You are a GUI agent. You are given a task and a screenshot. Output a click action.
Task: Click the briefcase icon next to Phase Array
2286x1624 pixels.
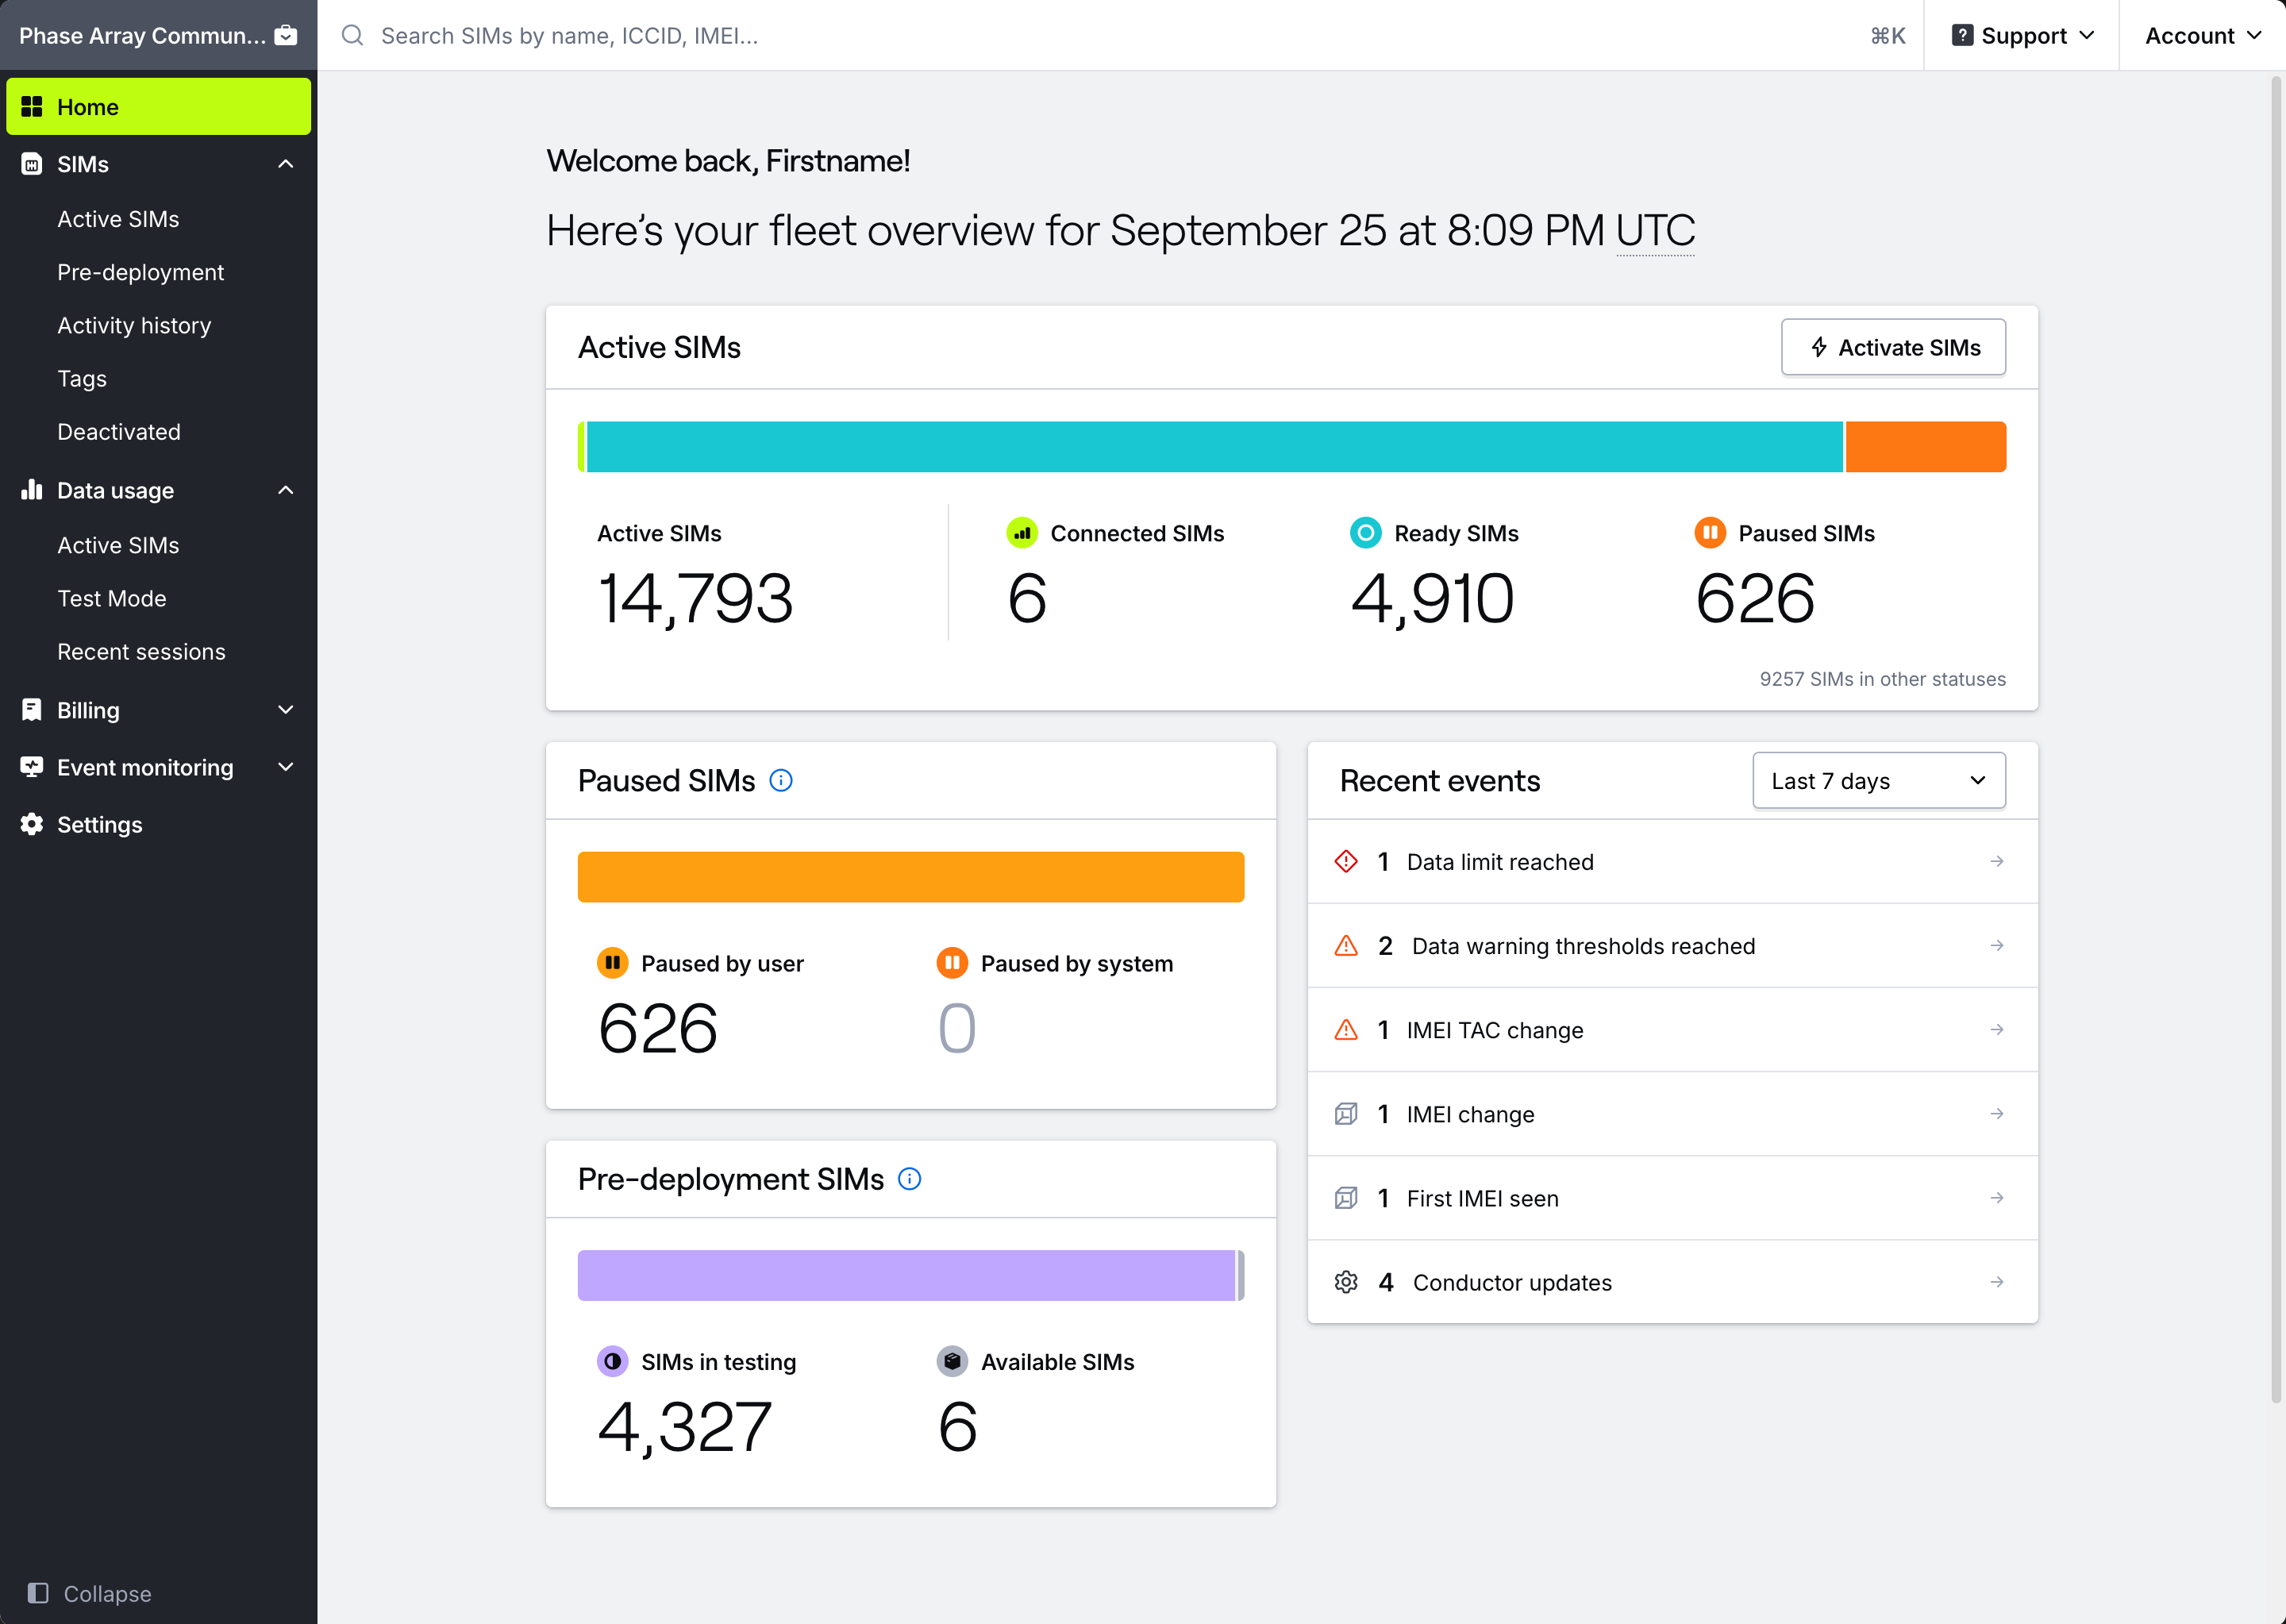[286, 36]
